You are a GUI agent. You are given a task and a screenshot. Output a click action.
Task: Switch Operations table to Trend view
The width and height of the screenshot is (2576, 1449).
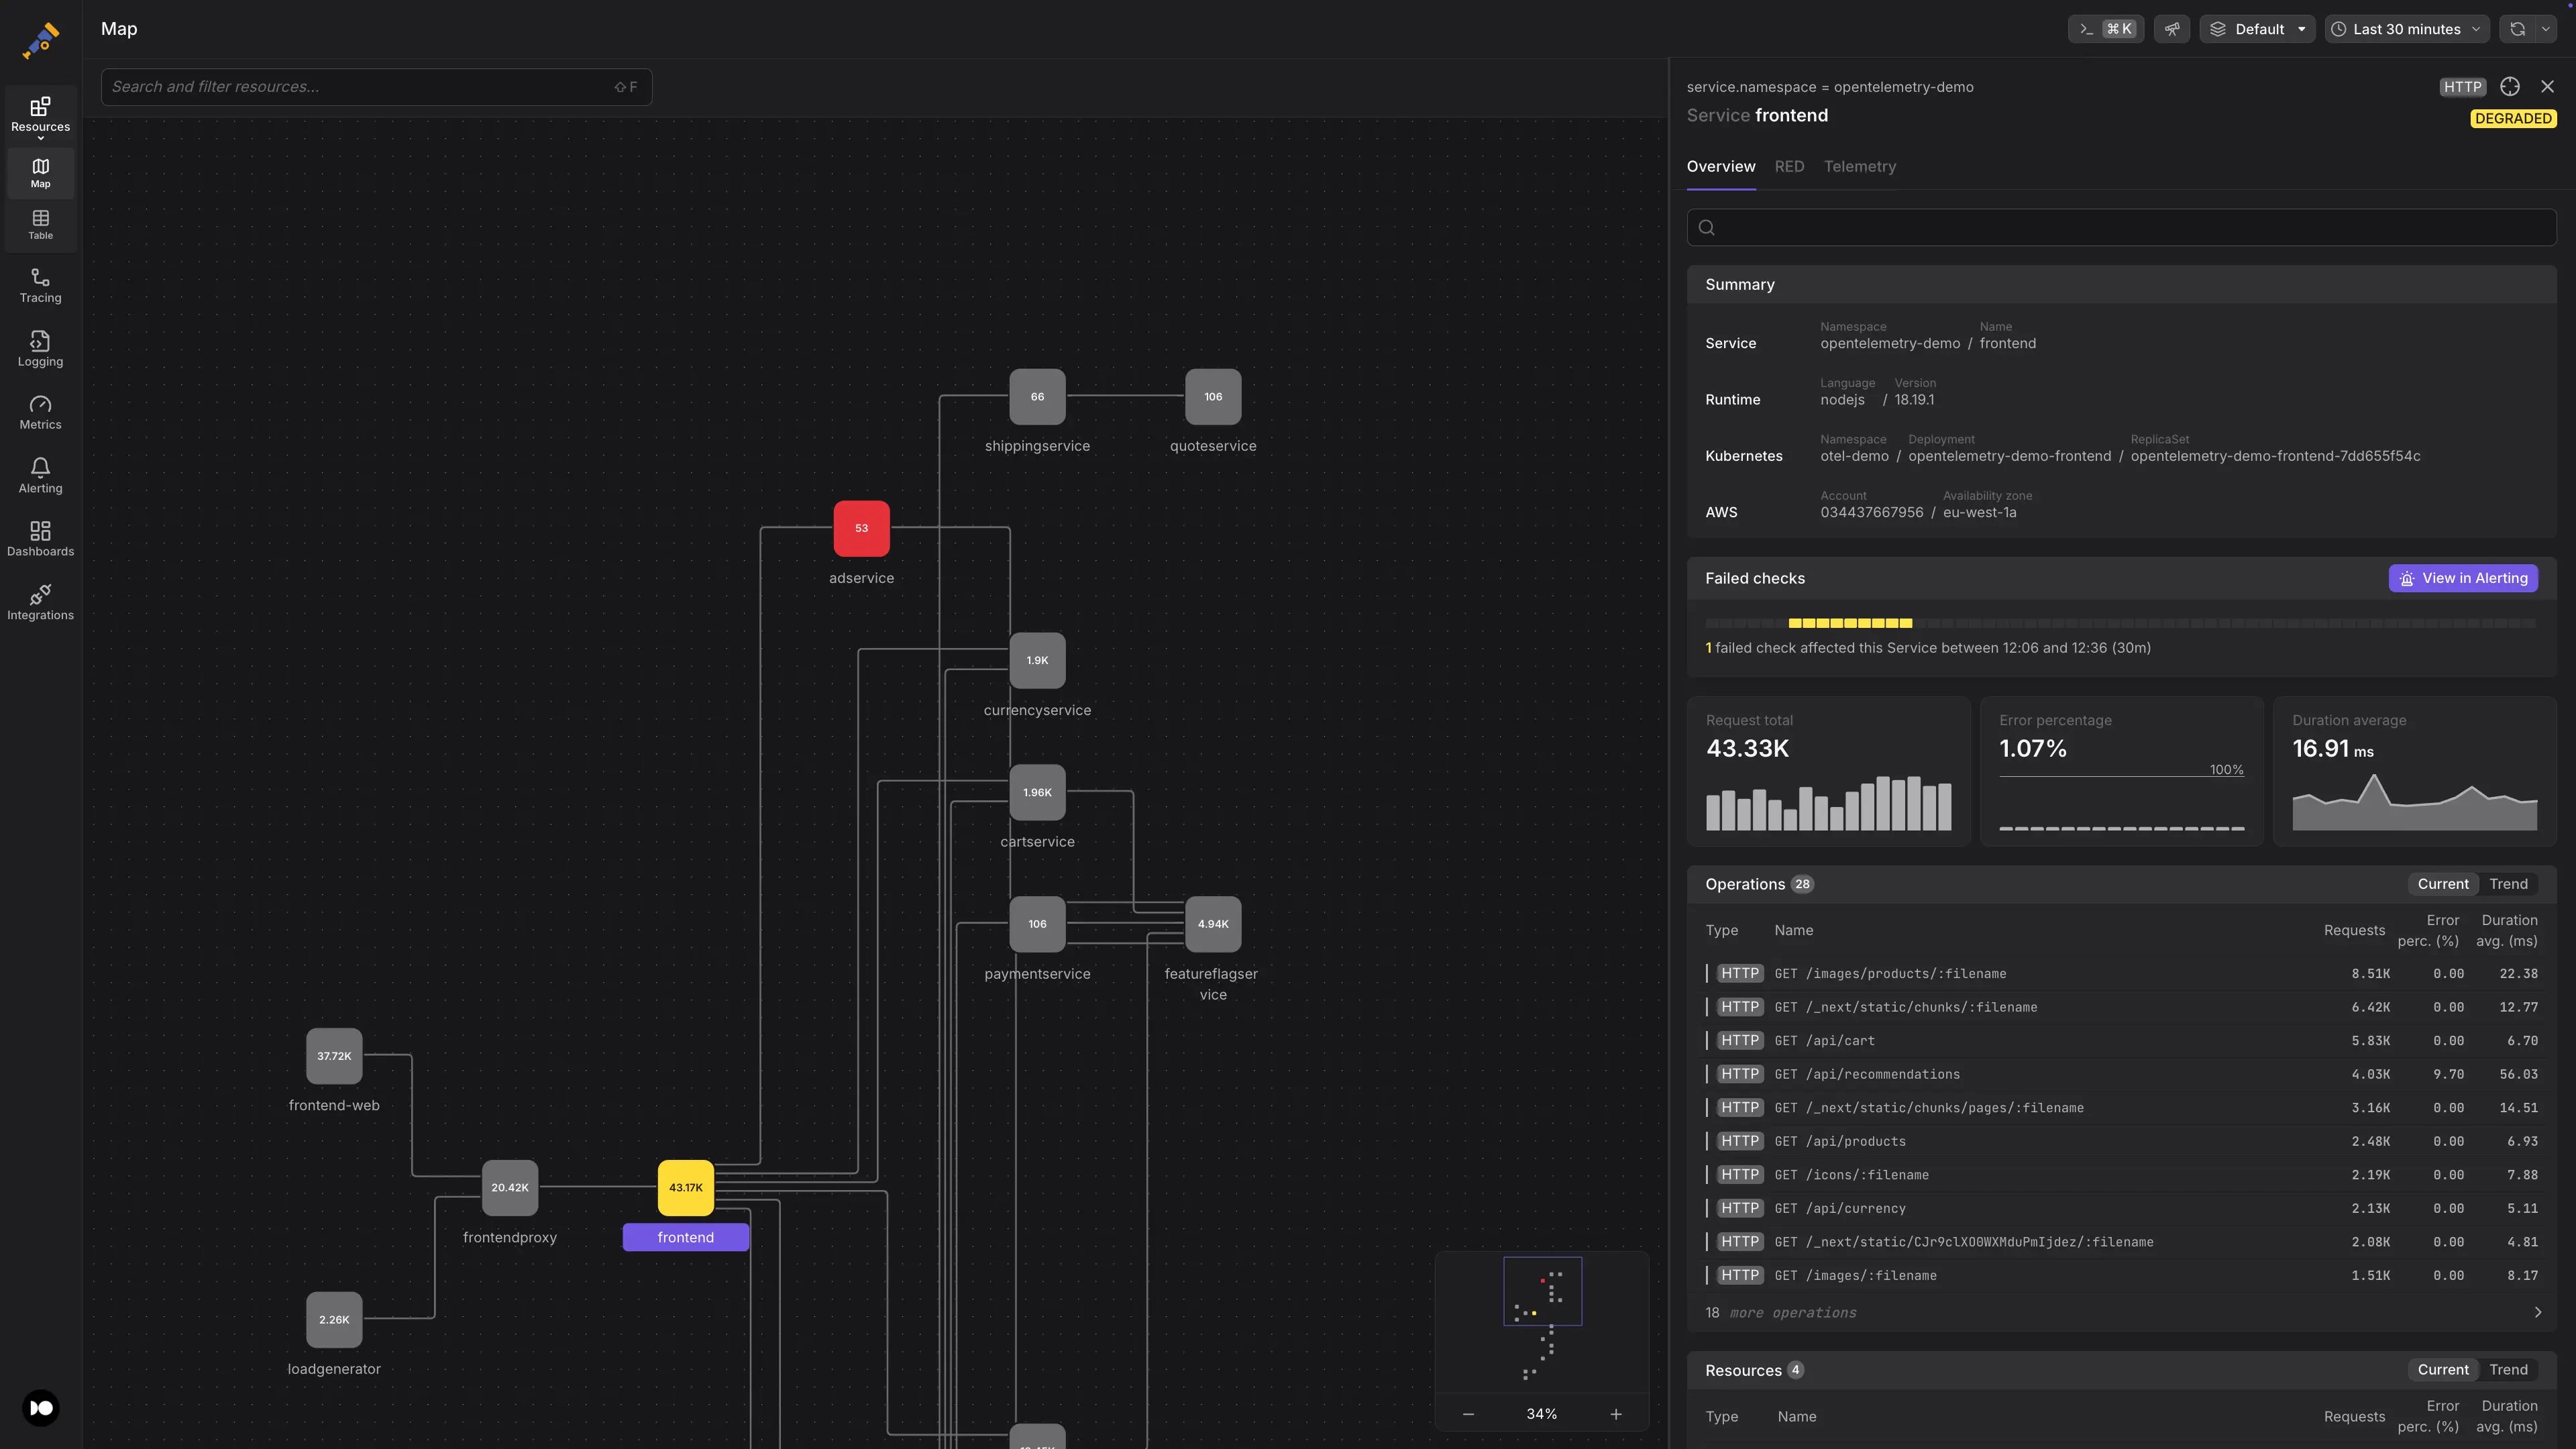[2509, 884]
